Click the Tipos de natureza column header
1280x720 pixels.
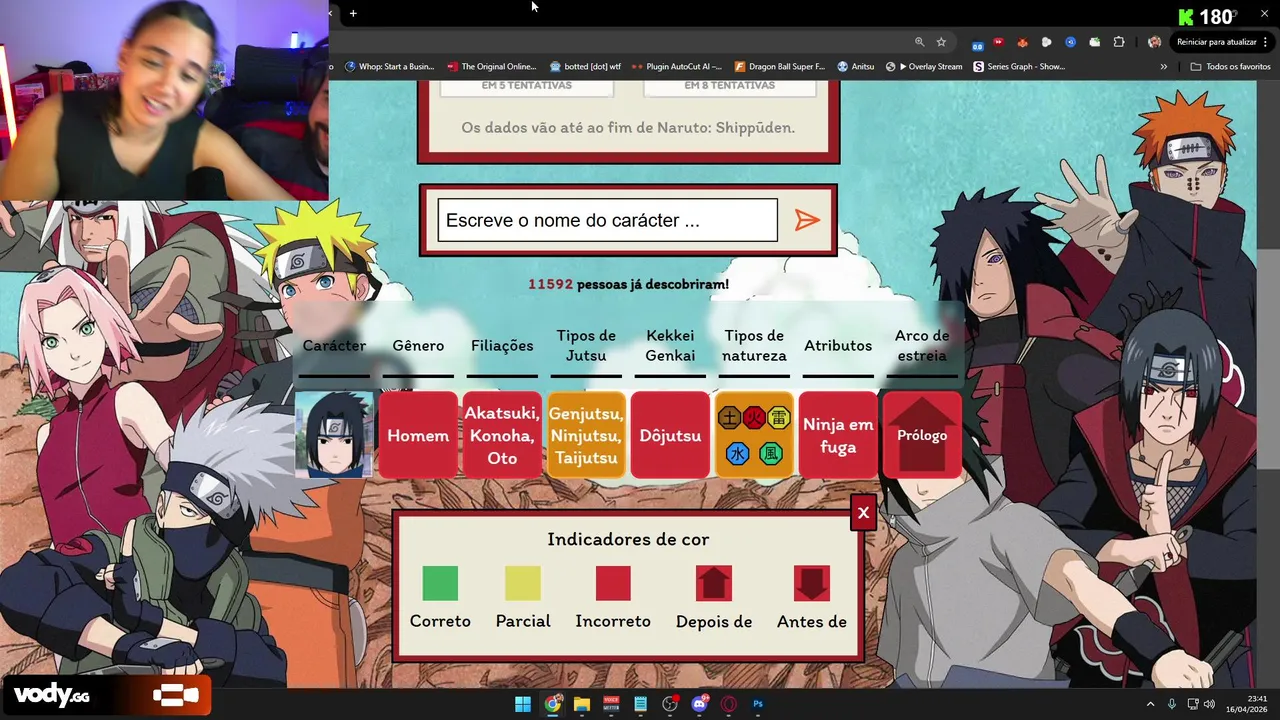pyautogui.click(x=754, y=345)
